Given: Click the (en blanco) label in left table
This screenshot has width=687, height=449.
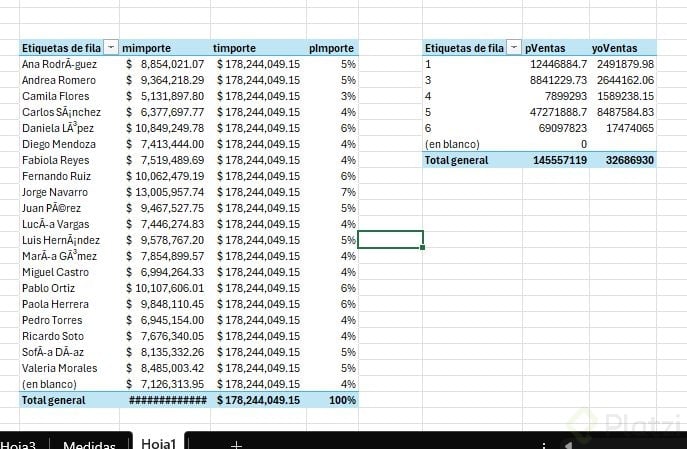Looking at the screenshot, I should tap(49, 384).
